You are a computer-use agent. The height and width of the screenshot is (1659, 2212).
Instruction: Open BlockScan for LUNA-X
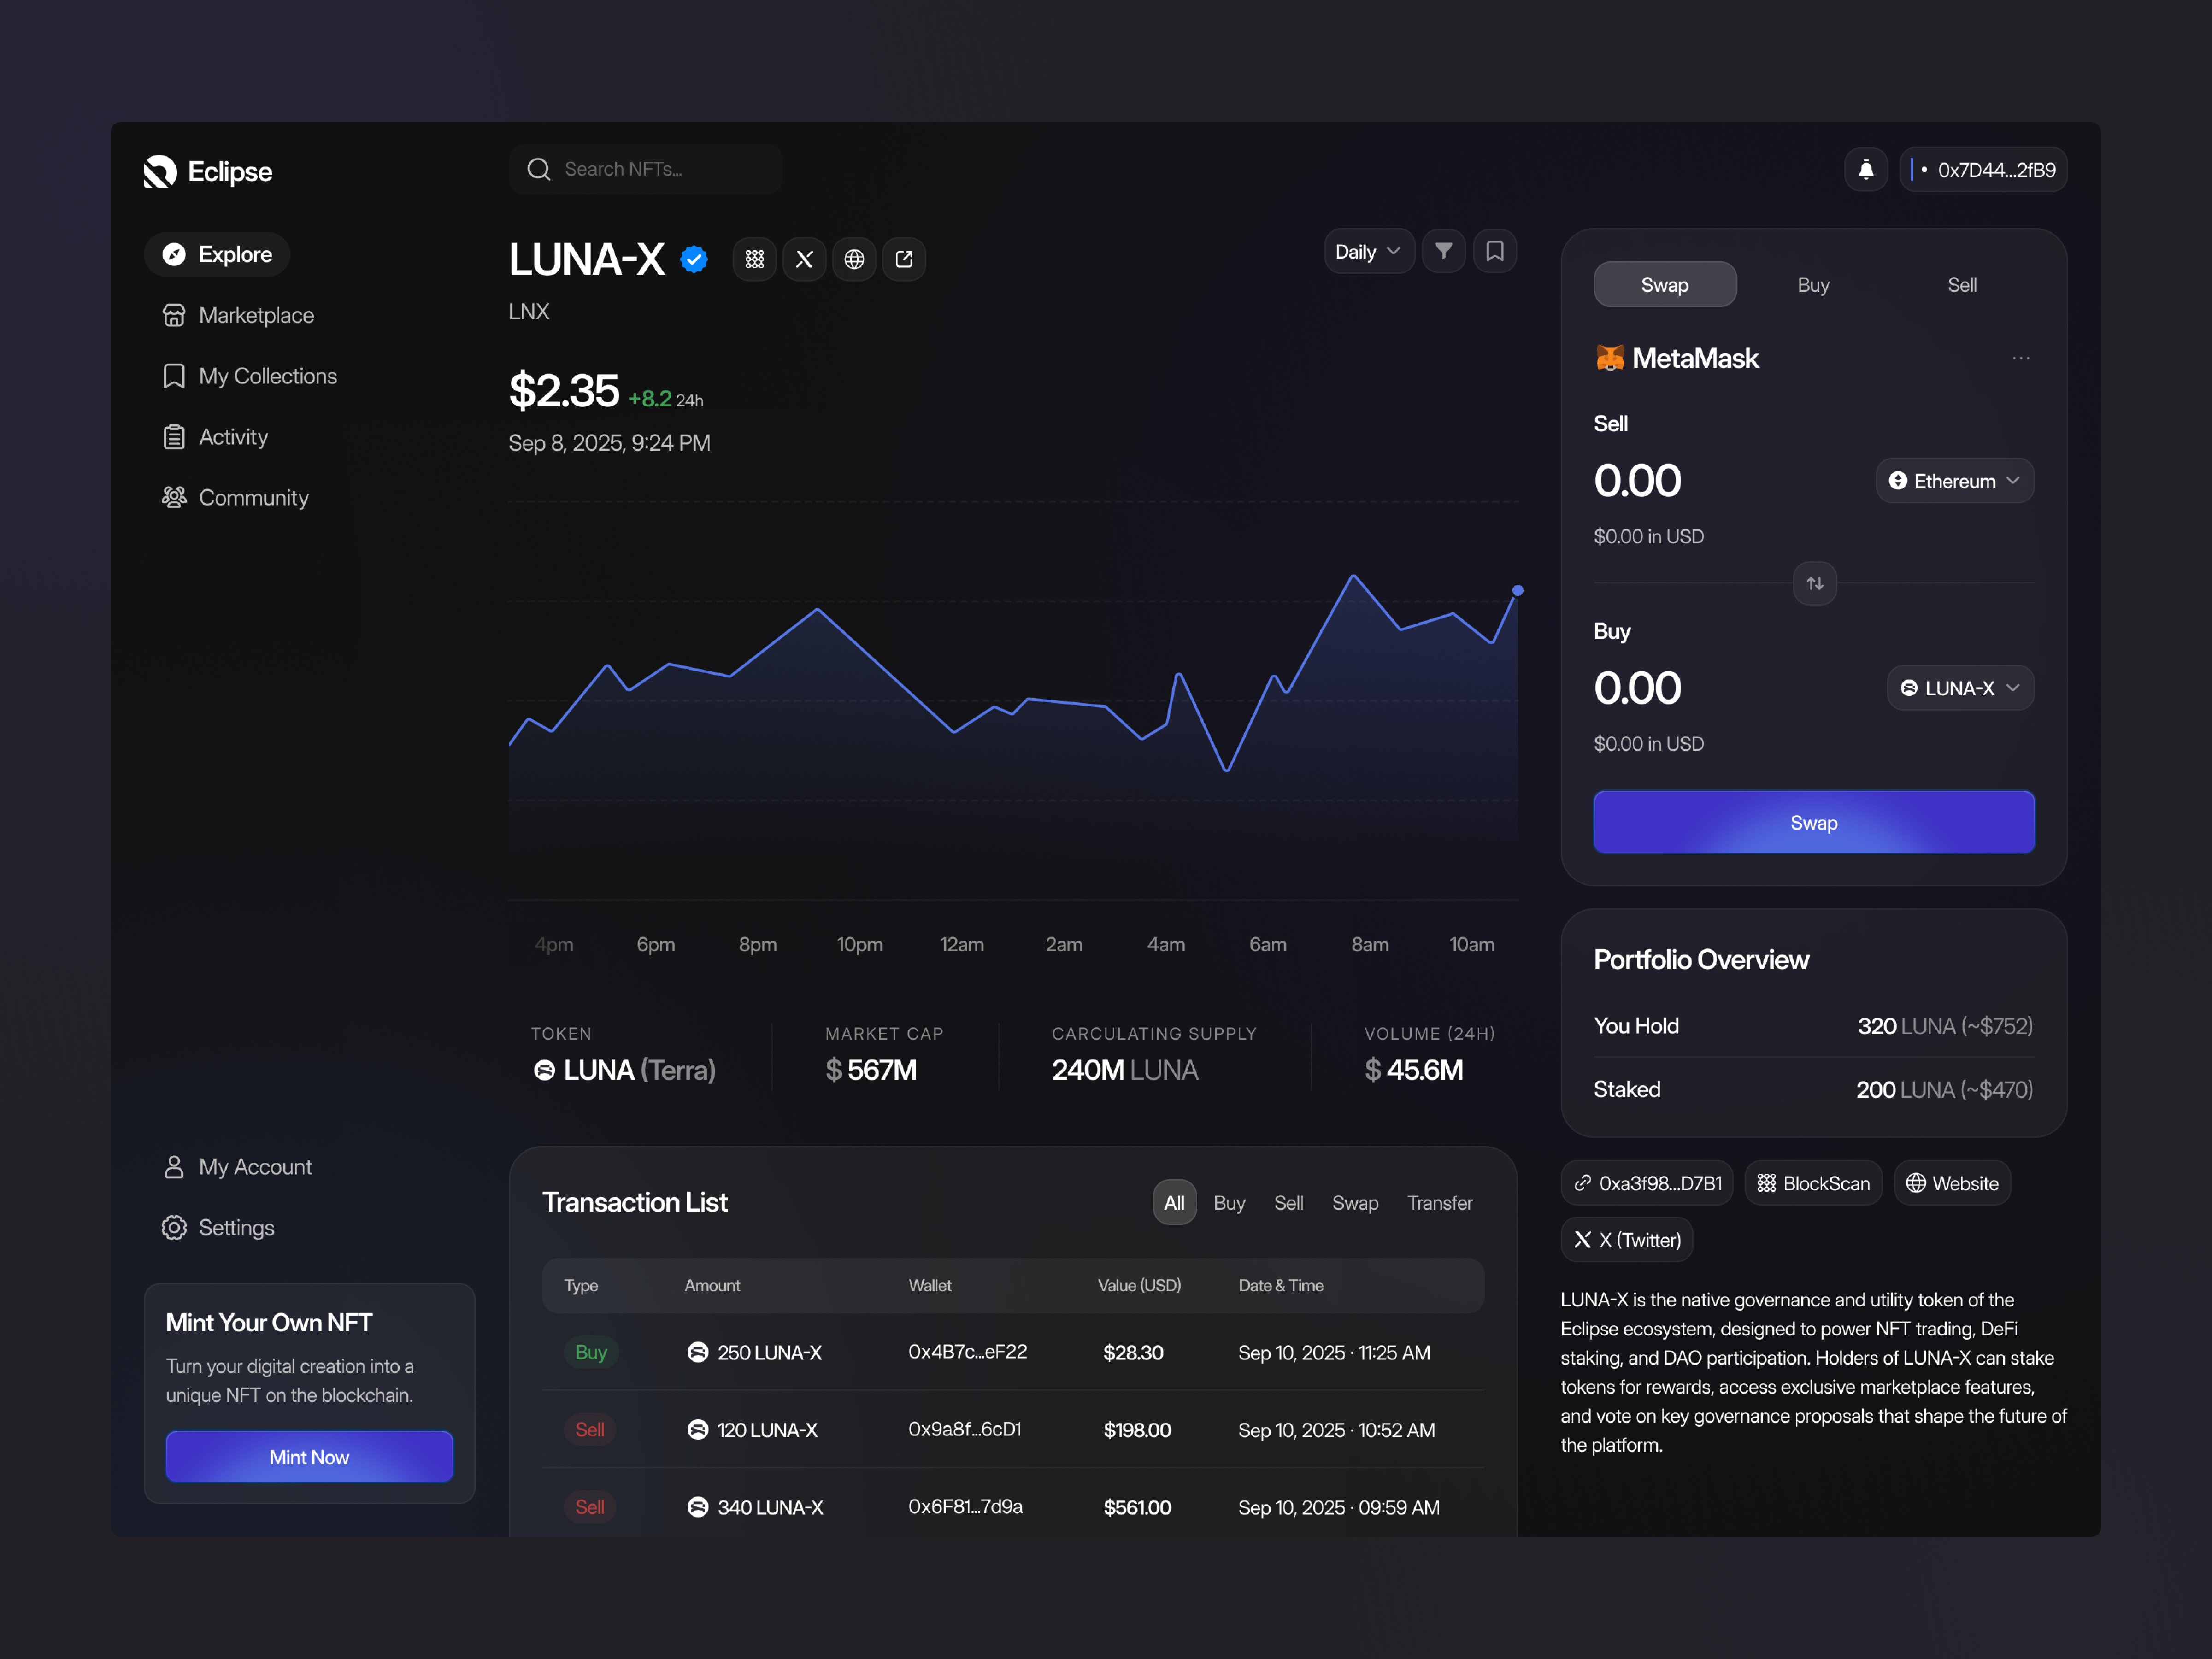point(1813,1183)
